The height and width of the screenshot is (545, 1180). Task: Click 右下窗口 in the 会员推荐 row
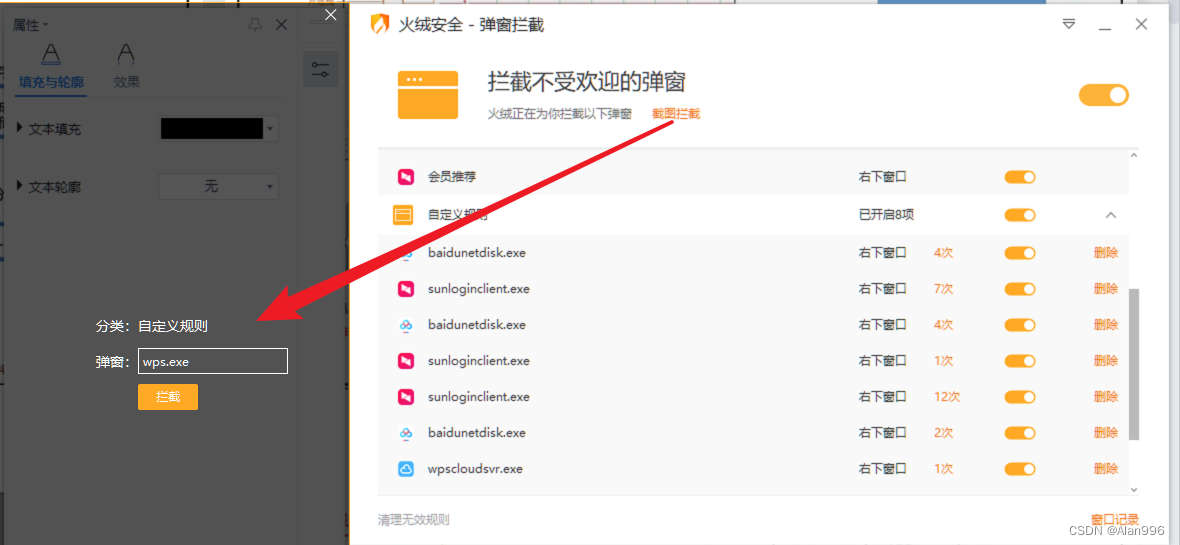[882, 177]
